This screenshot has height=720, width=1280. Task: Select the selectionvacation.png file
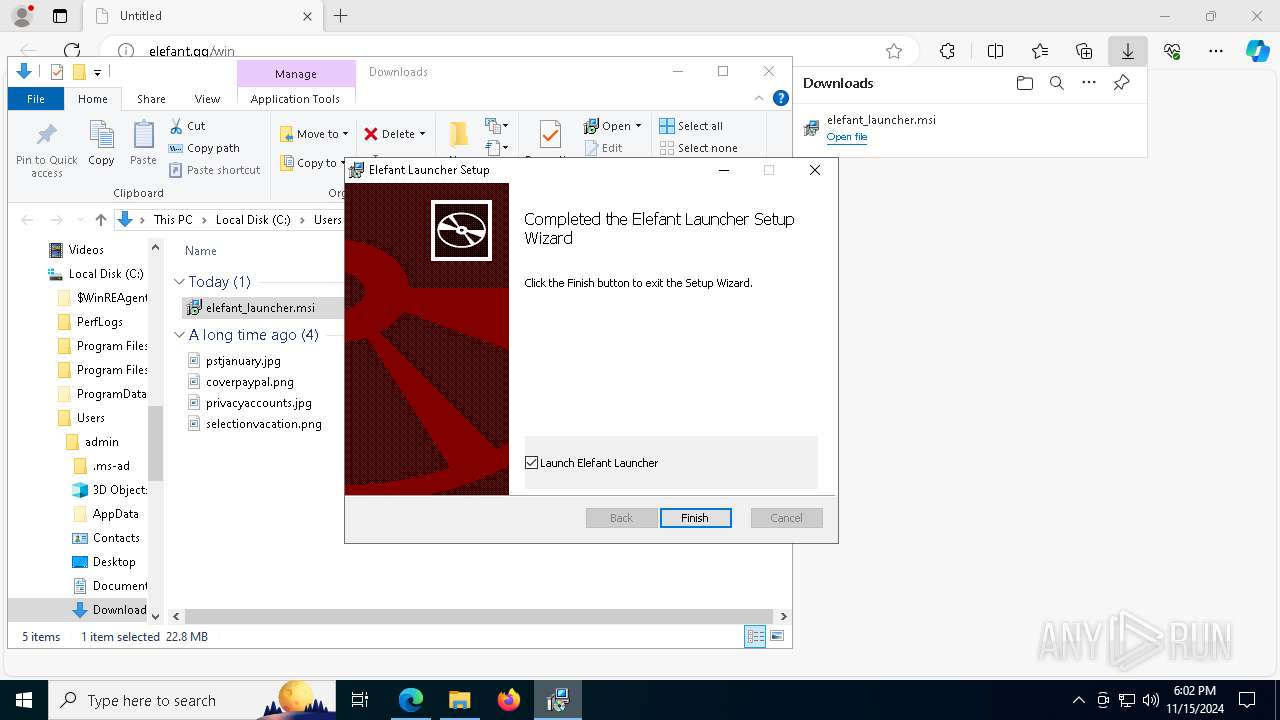[x=264, y=424]
